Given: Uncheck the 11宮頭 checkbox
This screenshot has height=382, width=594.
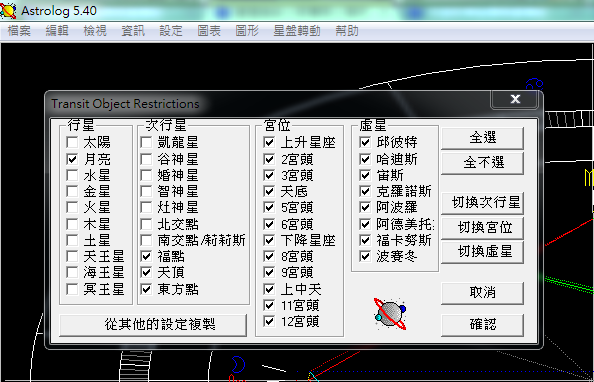Looking at the screenshot, I should tap(269, 305).
